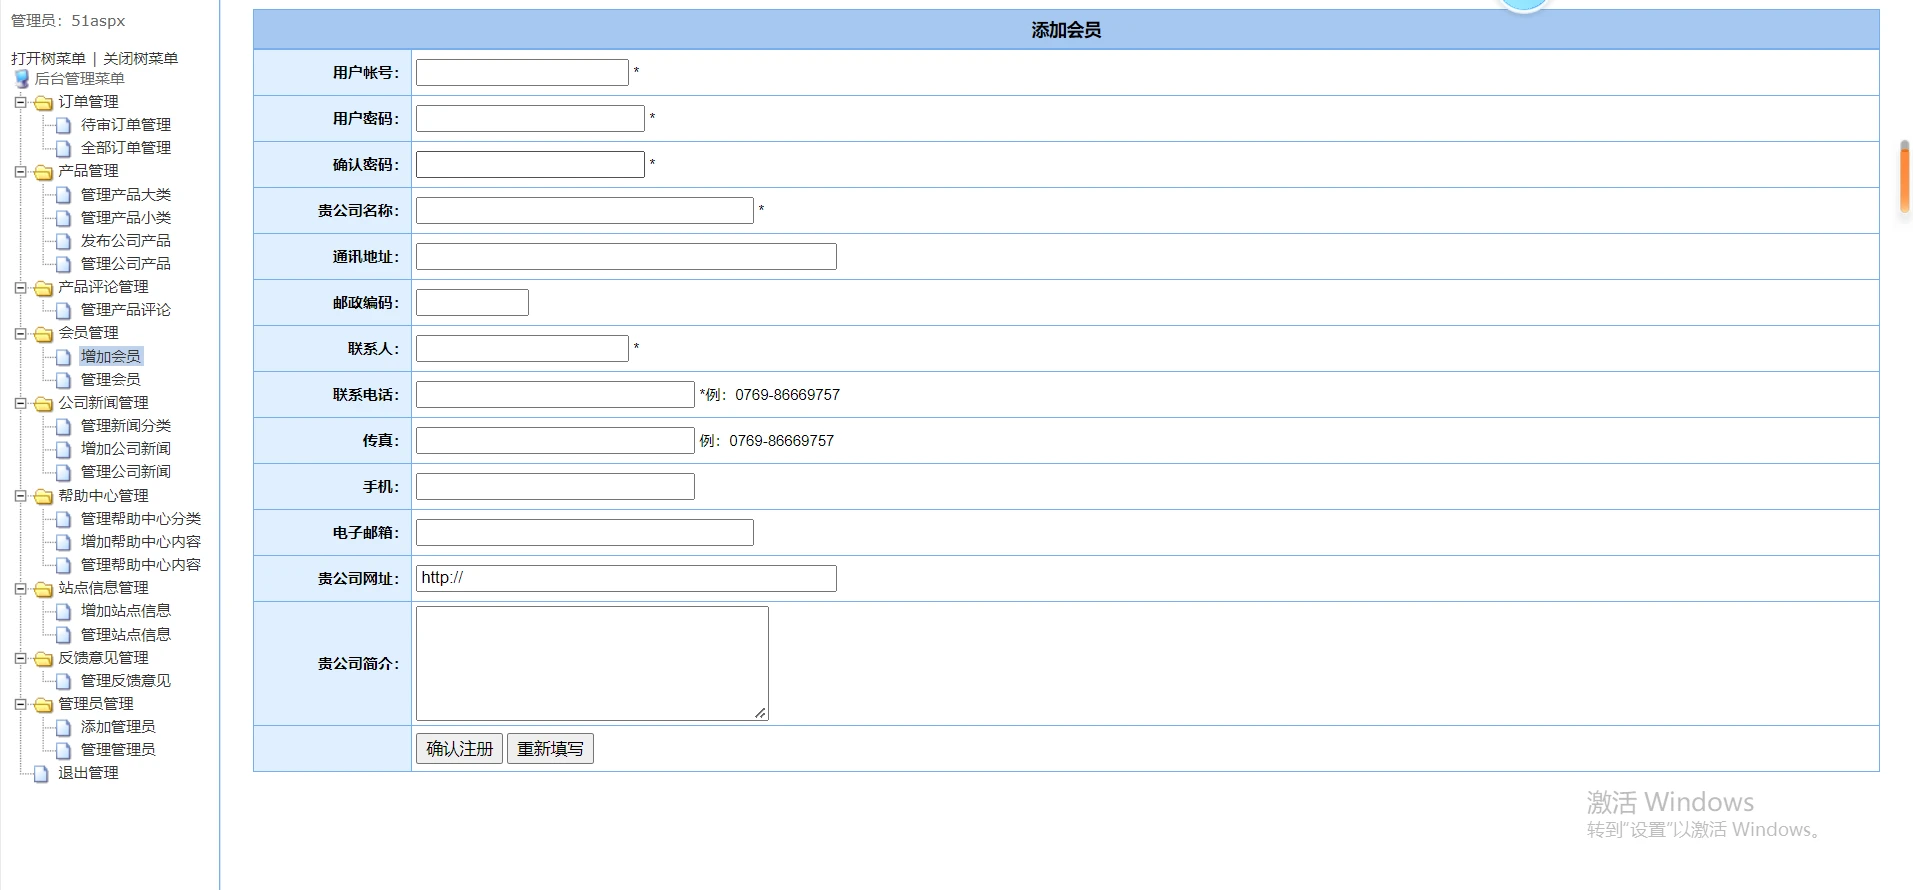The width and height of the screenshot is (1913, 890).
Task: Click page icon beside 增加公司新闻
Action: (64, 449)
